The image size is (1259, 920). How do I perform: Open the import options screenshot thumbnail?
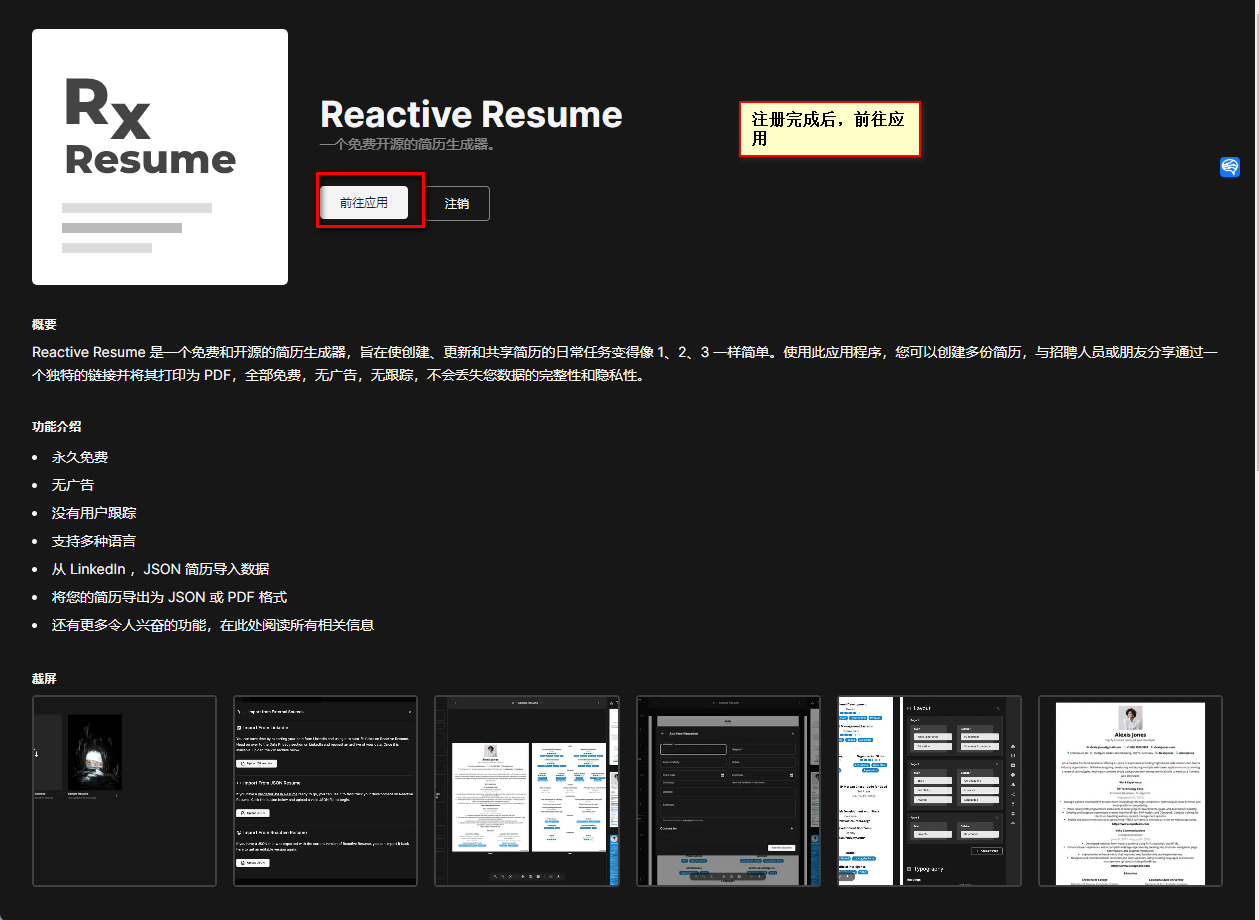325,790
